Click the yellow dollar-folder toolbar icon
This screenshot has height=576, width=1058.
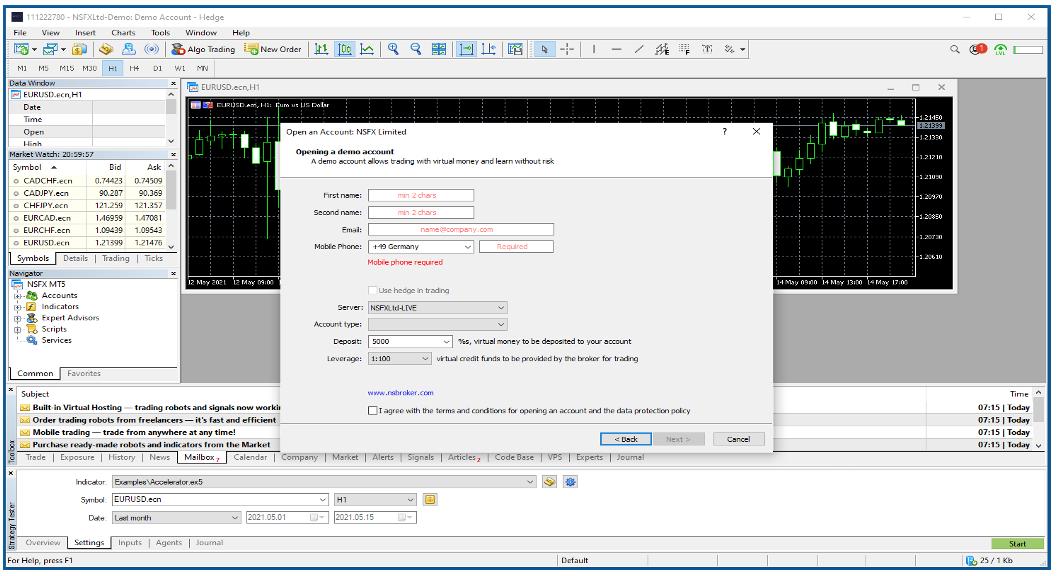(80, 49)
